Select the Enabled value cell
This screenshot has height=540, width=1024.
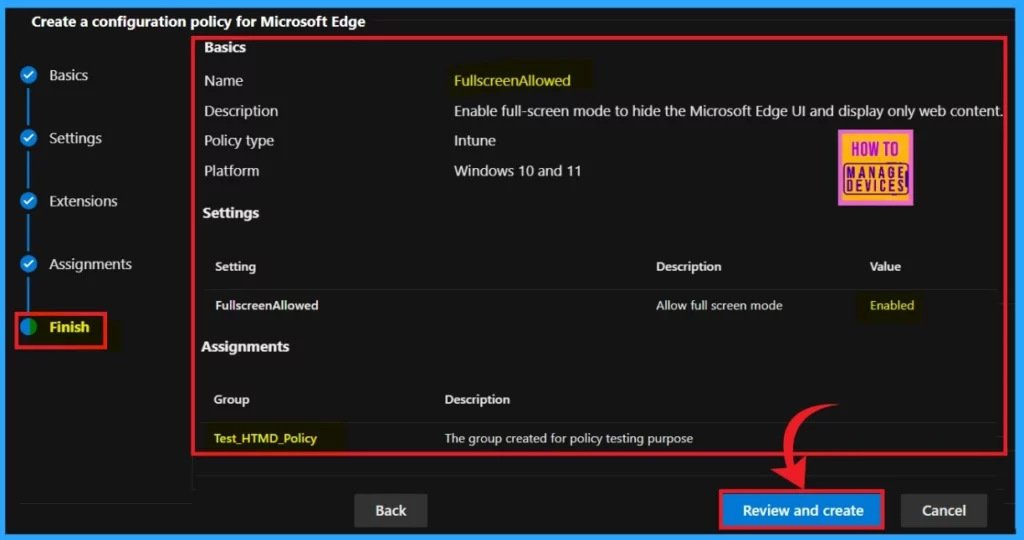tap(891, 305)
